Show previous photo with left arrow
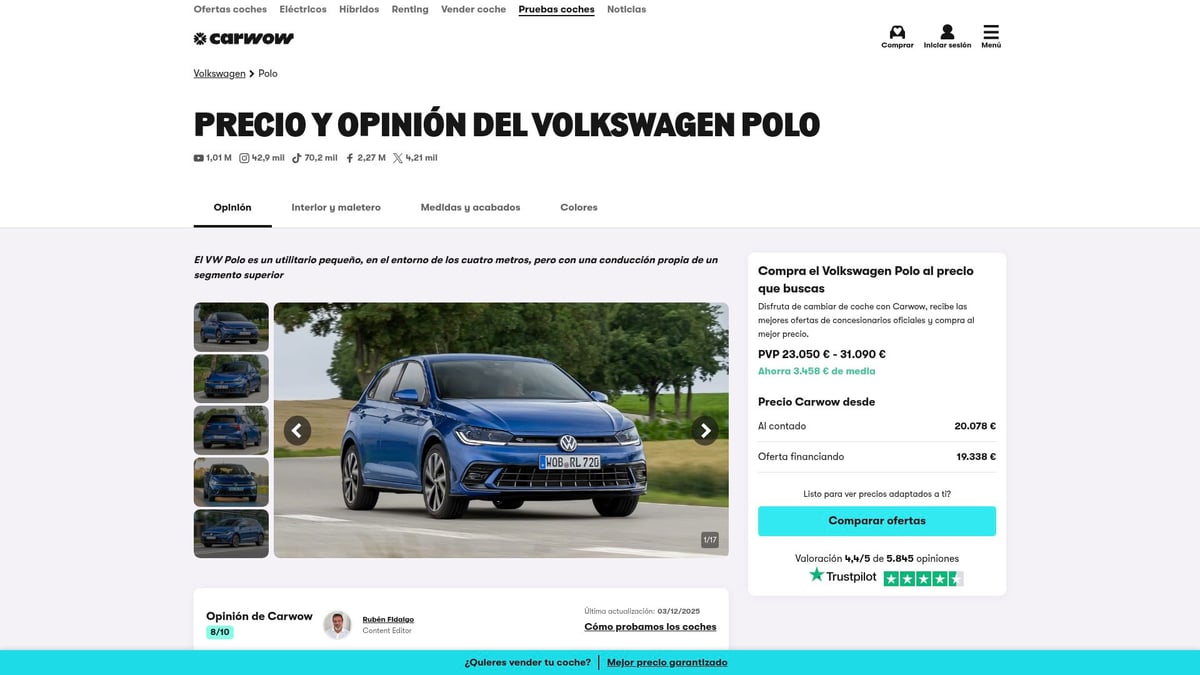This screenshot has height=675, width=1200. click(x=297, y=431)
